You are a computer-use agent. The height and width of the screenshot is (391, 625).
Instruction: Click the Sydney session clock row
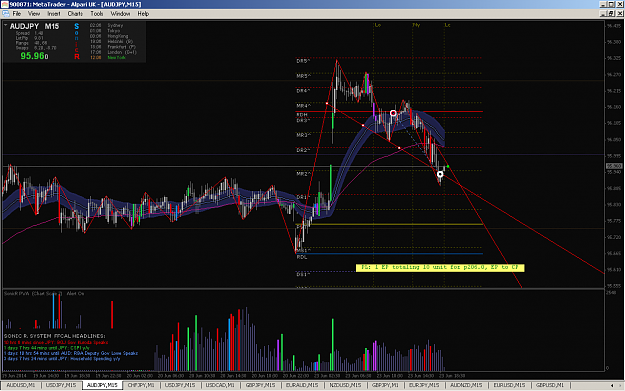tap(106, 25)
